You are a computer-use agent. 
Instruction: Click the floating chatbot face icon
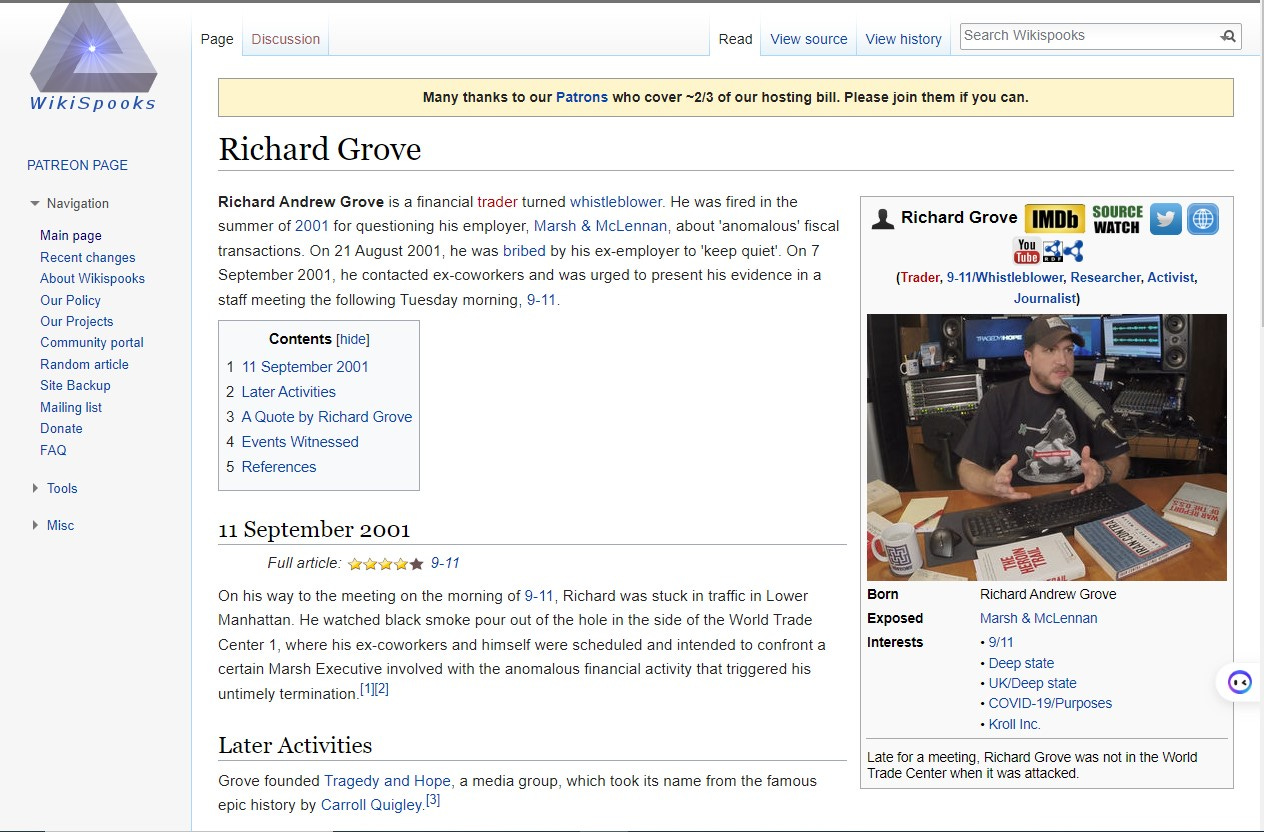tap(1240, 683)
